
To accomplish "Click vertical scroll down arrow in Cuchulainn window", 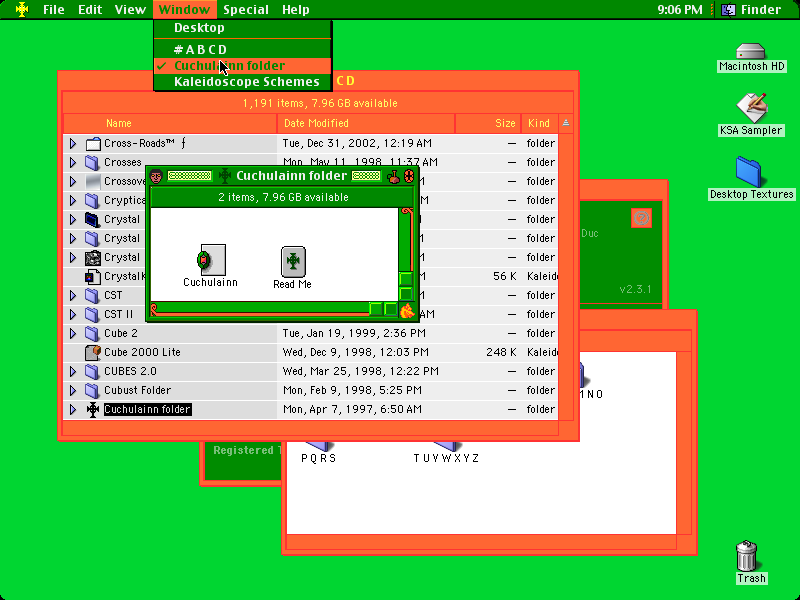I will pyautogui.click(x=406, y=293).
